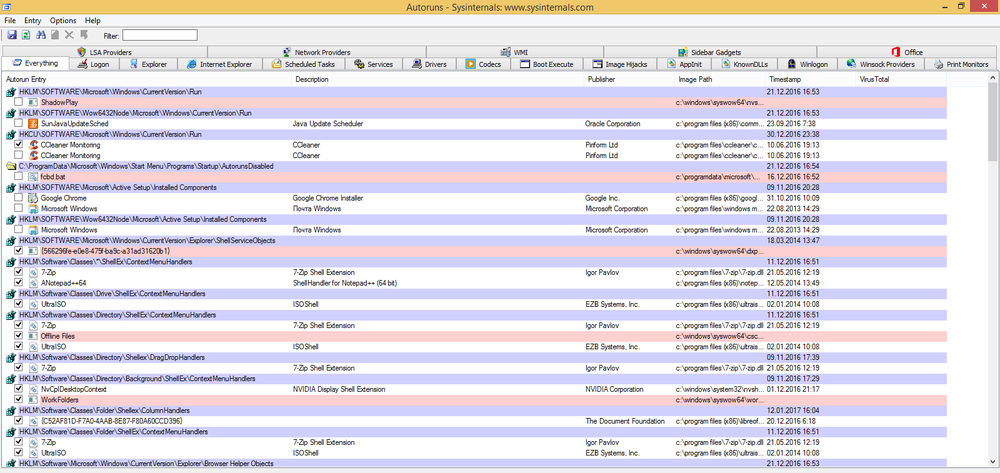This screenshot has height=473, width=1000.
Task: Click the icon beside NvCplDesktopContext
Action: coord(34,389)
